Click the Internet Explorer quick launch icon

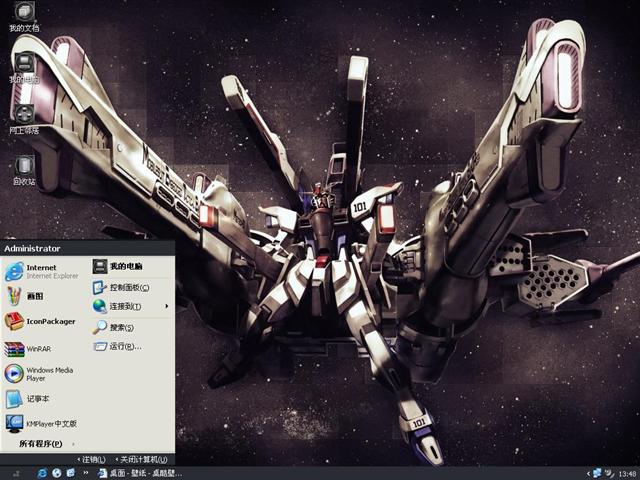(x=42, y=473)
